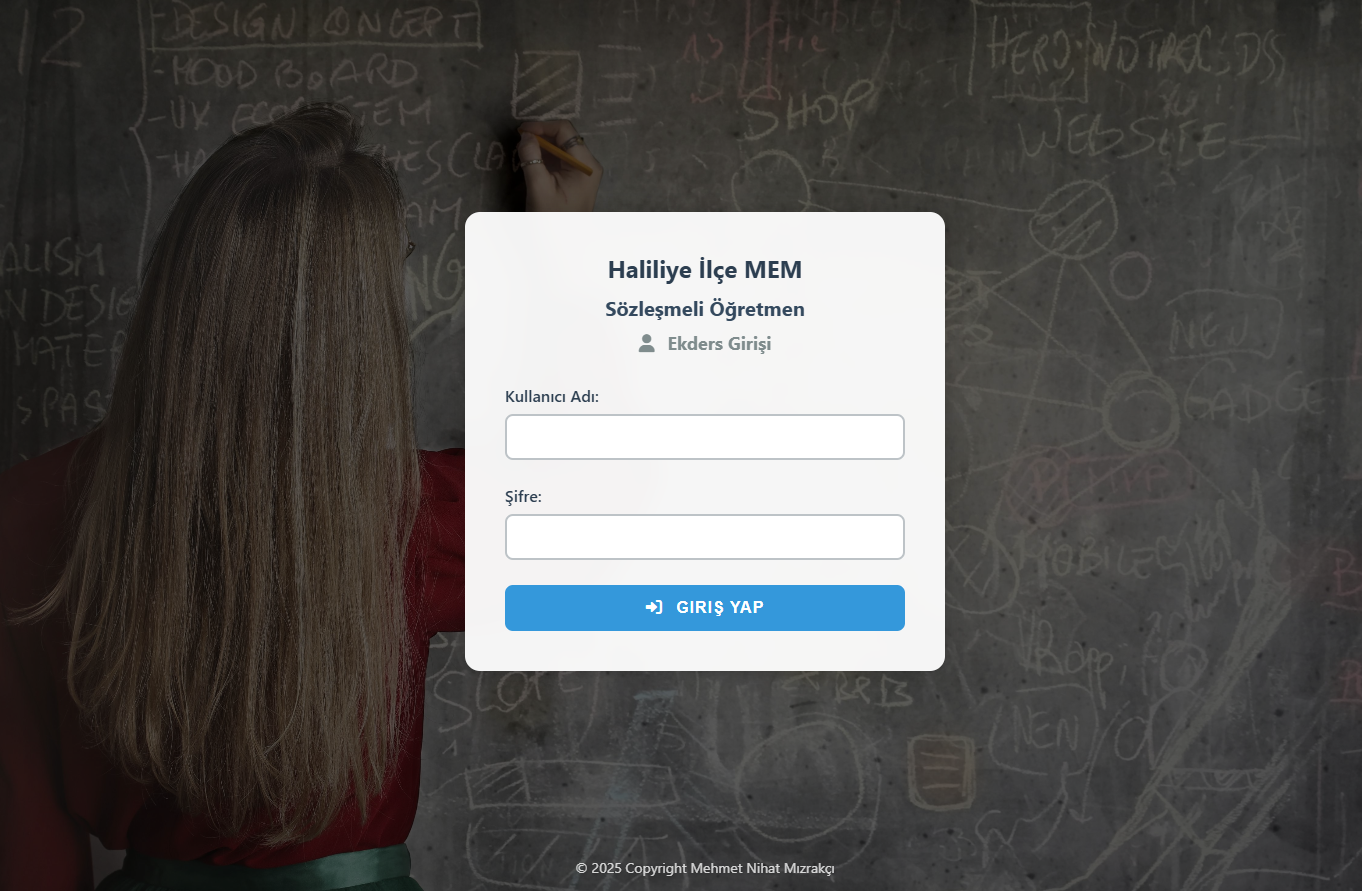Click the Şifre label text
Screen dimensions: 1362x891
523,496
